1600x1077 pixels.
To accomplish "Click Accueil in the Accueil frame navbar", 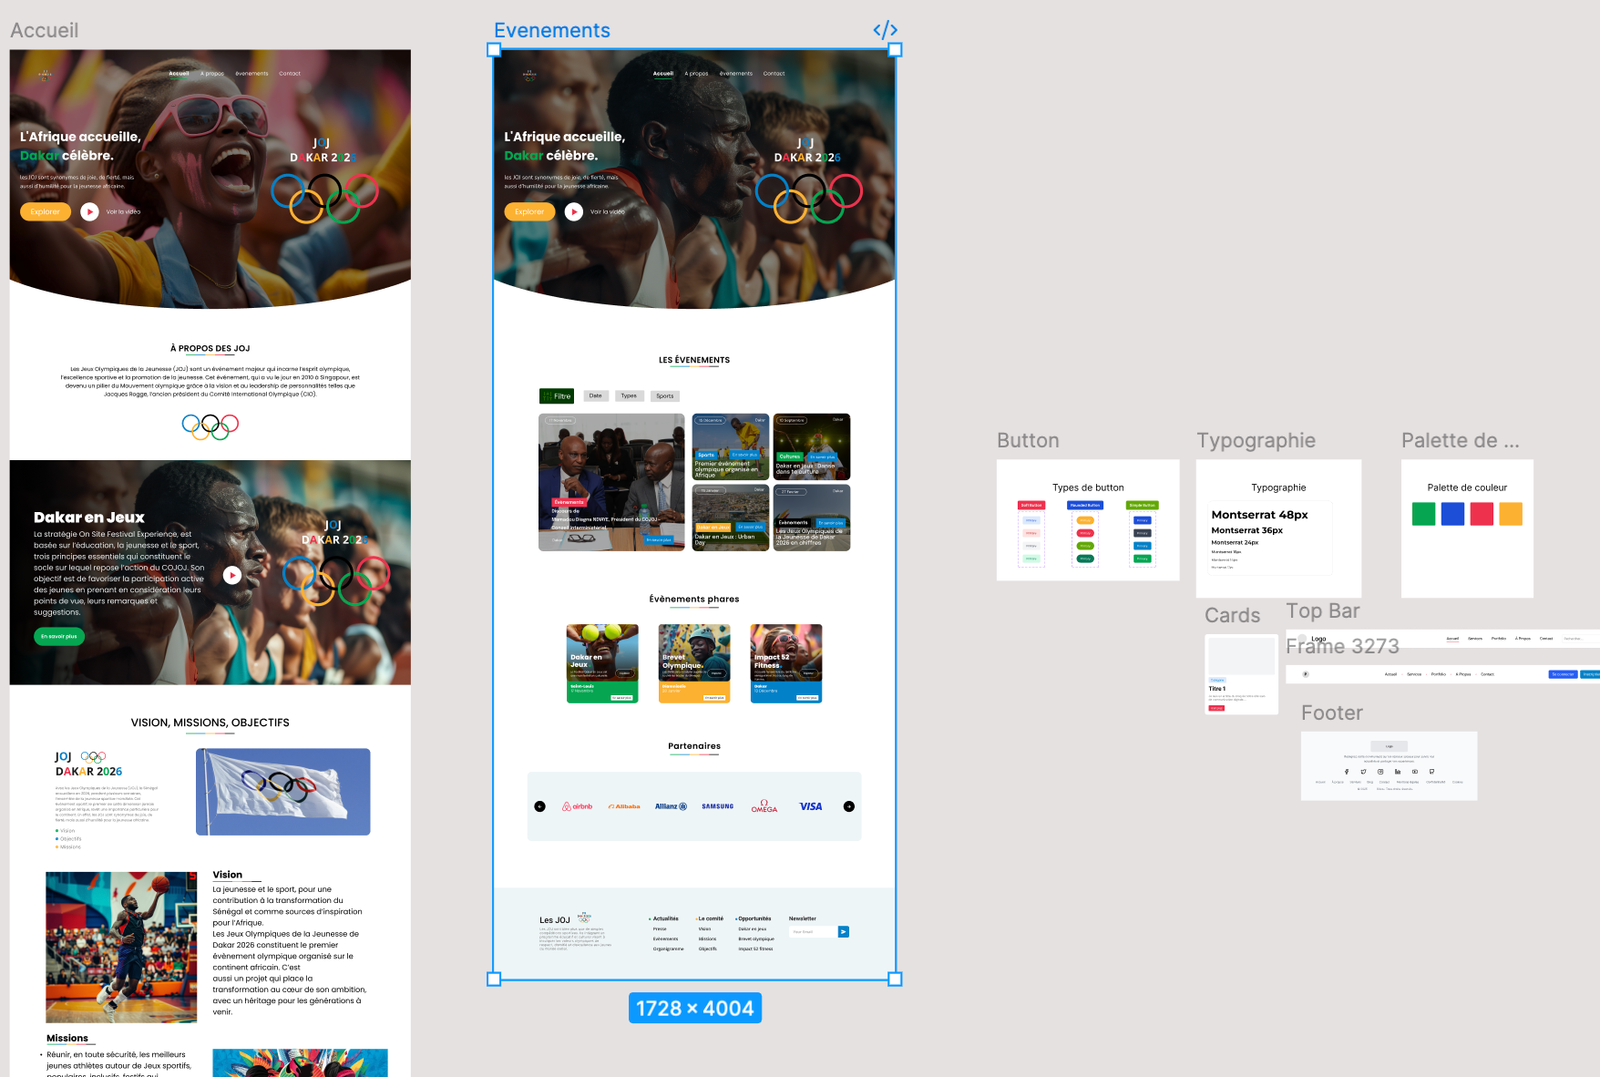I will (179, 73).
